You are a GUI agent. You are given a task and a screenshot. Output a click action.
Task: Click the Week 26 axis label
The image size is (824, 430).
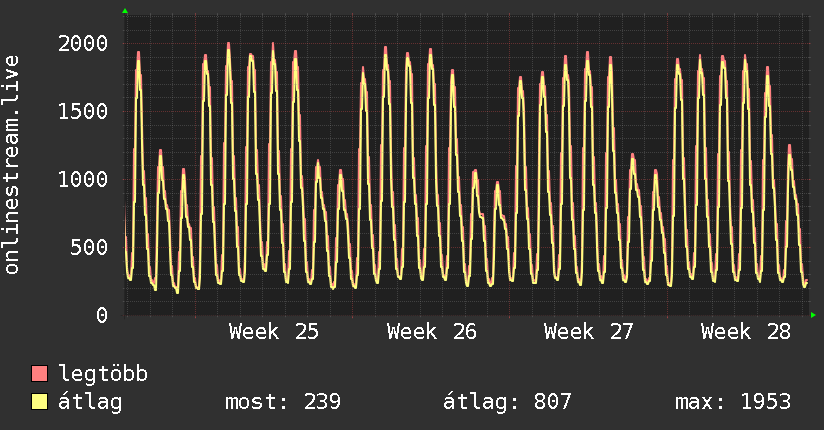[x=431, y=332]
